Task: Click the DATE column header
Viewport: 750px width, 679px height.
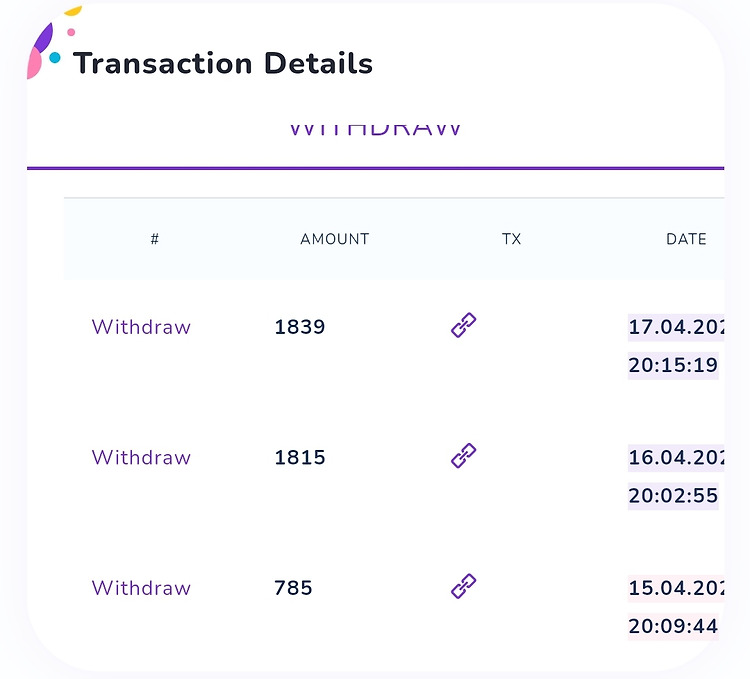Action: [686, 239]
